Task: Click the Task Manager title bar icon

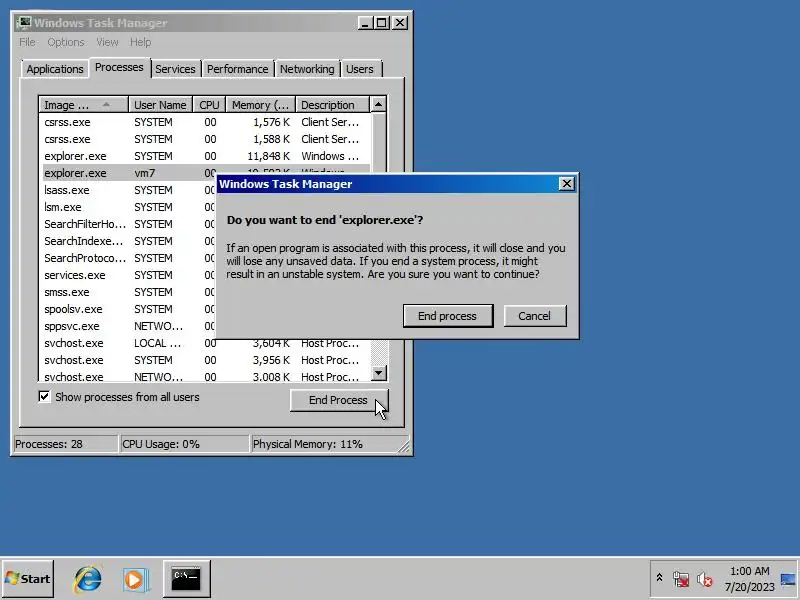Action: point(23,23)
